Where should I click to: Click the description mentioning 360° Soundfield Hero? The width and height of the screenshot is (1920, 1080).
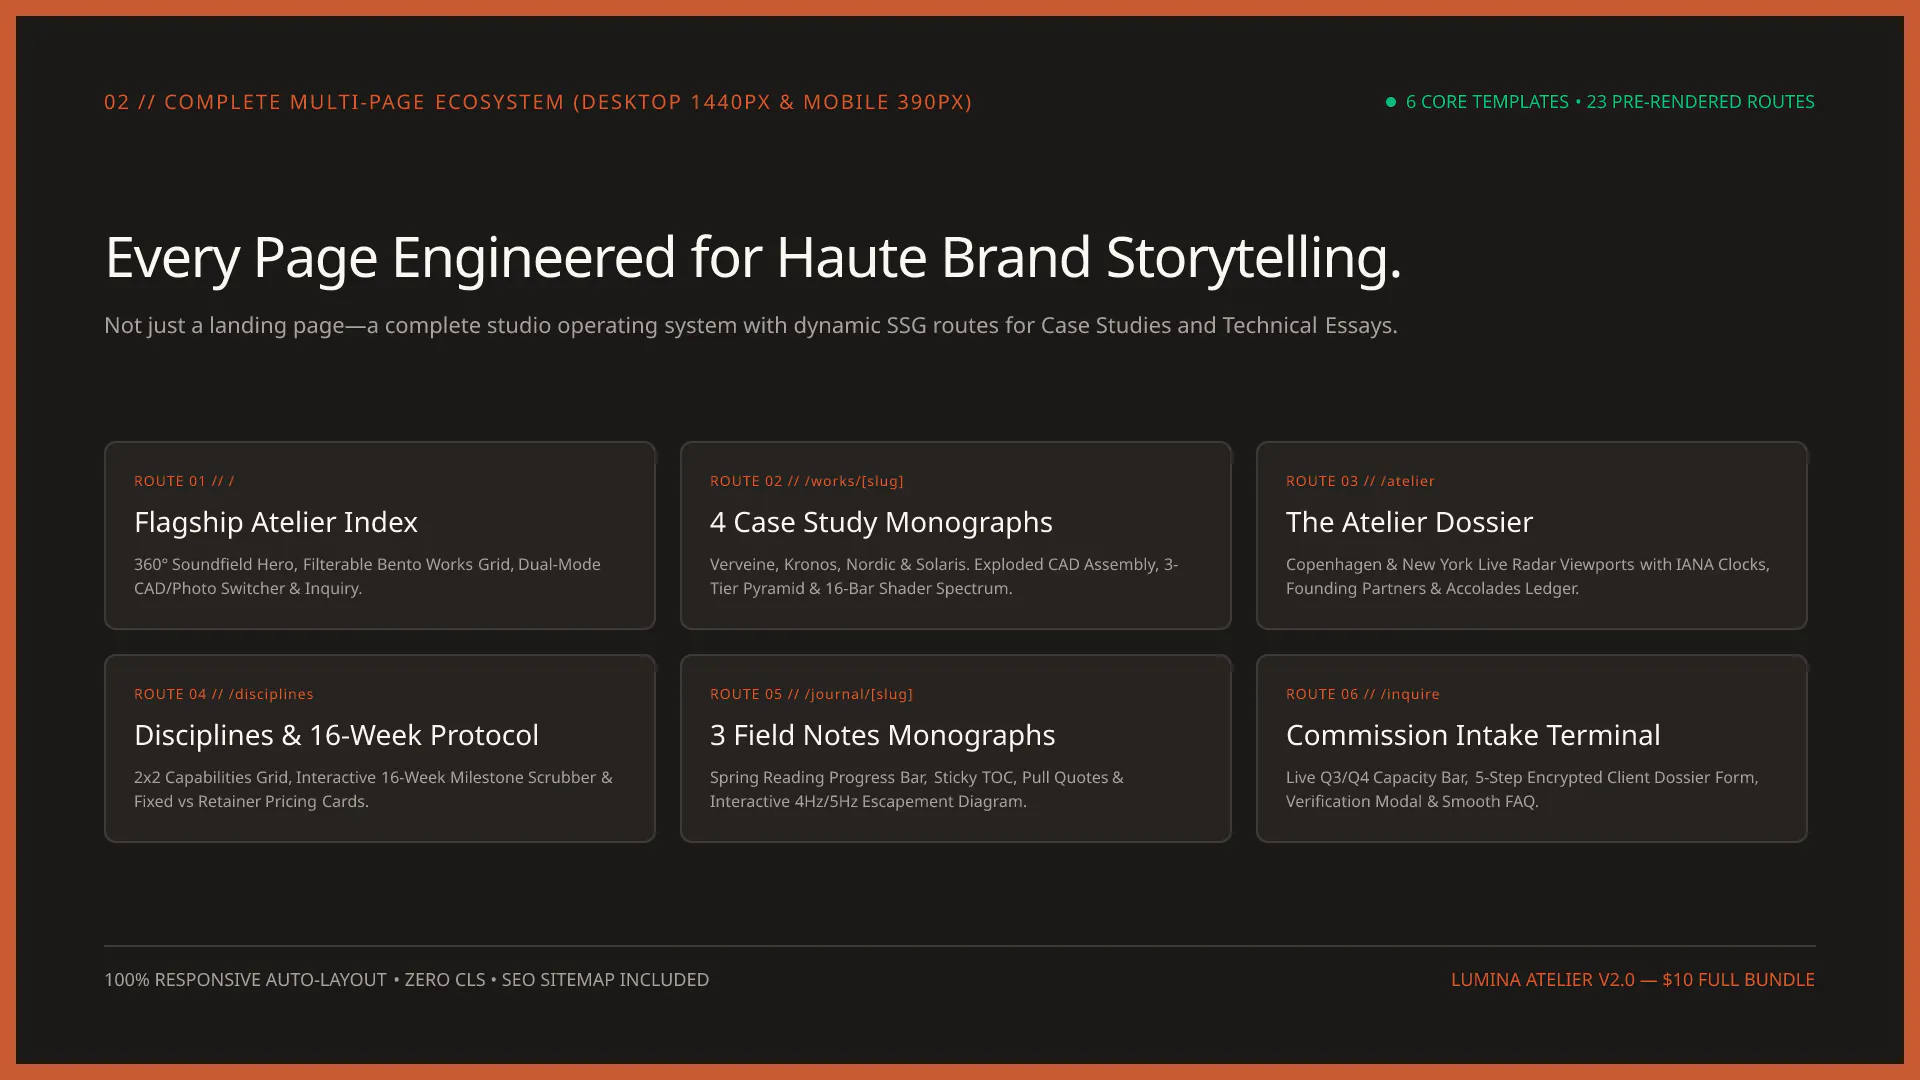point(367,576)
